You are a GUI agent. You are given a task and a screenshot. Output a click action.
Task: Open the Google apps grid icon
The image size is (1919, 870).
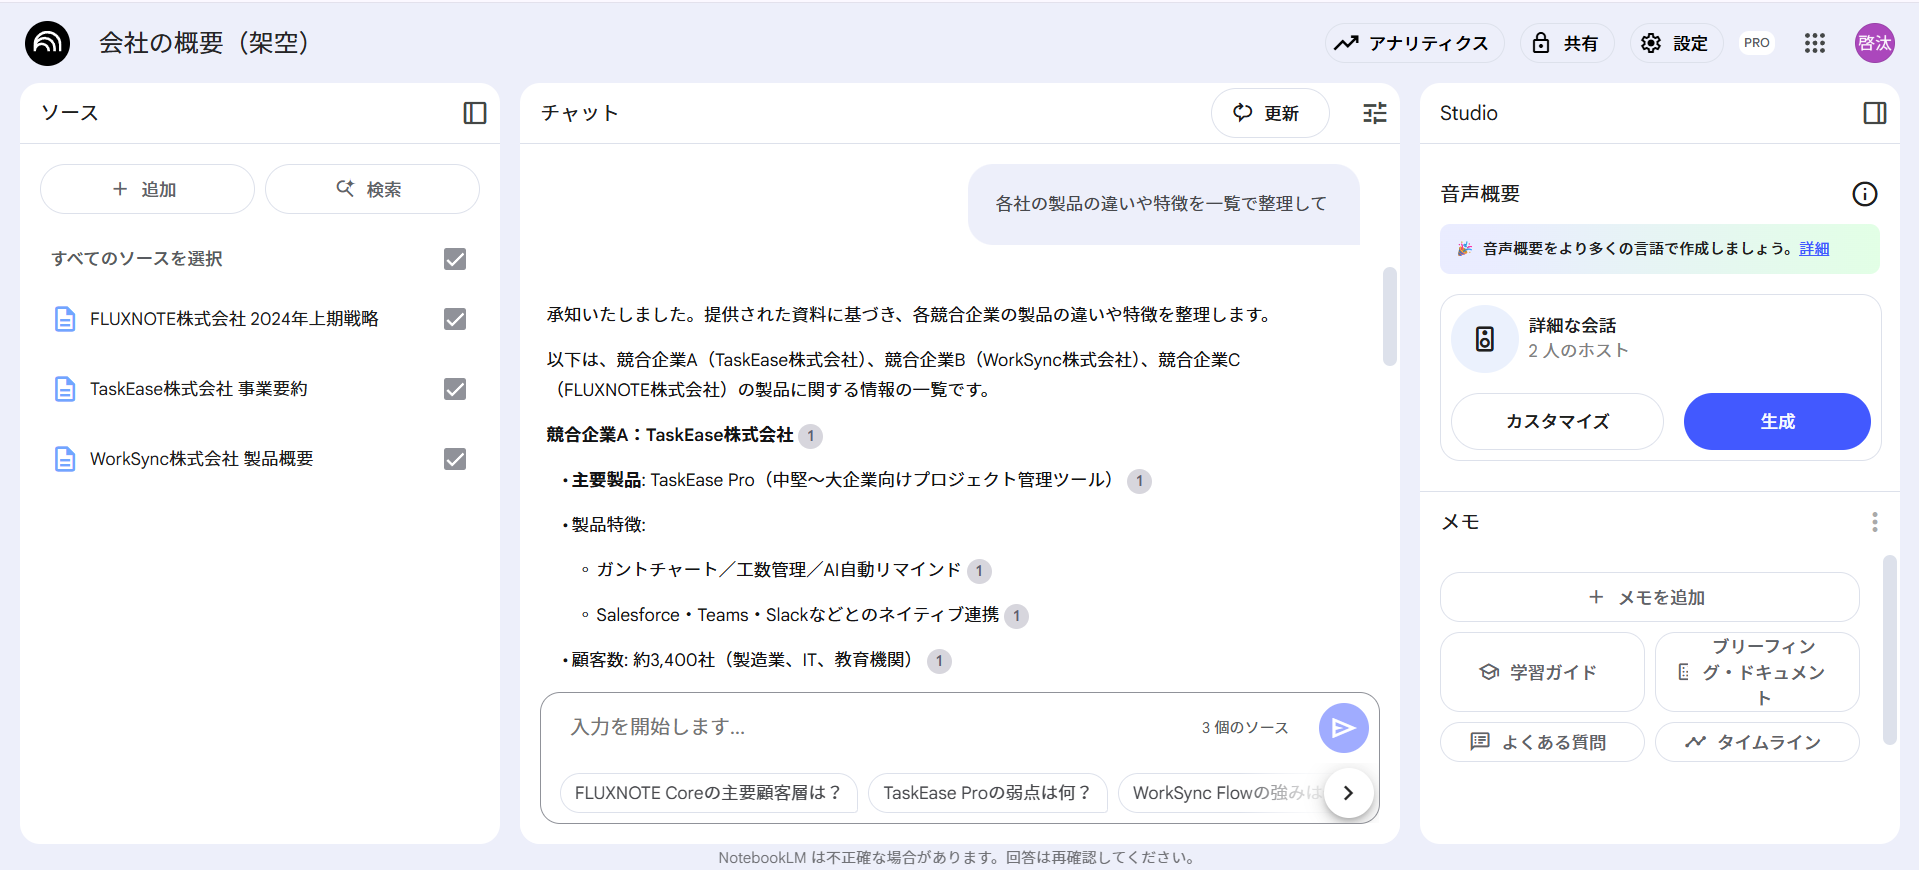1814,43
